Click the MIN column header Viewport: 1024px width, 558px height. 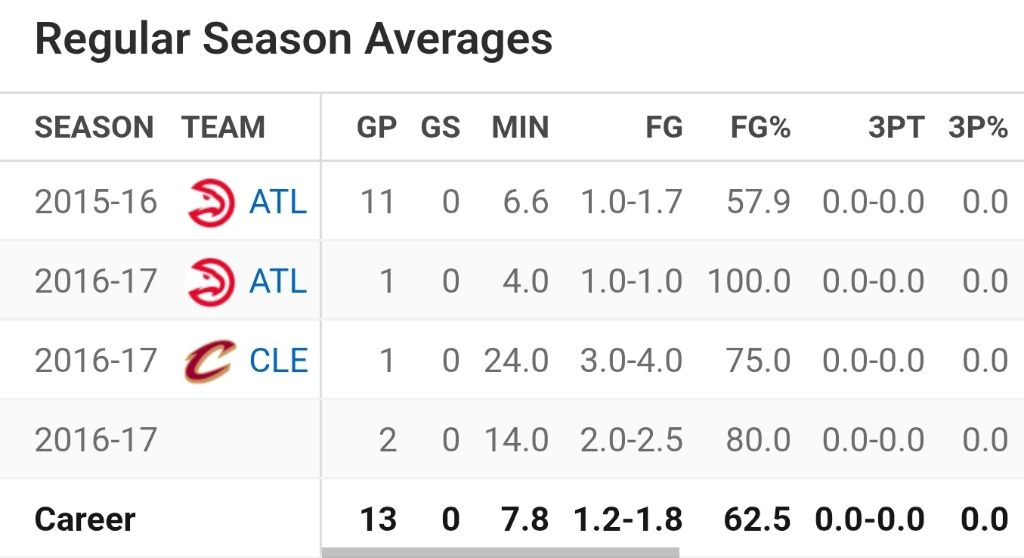point(520,128)
